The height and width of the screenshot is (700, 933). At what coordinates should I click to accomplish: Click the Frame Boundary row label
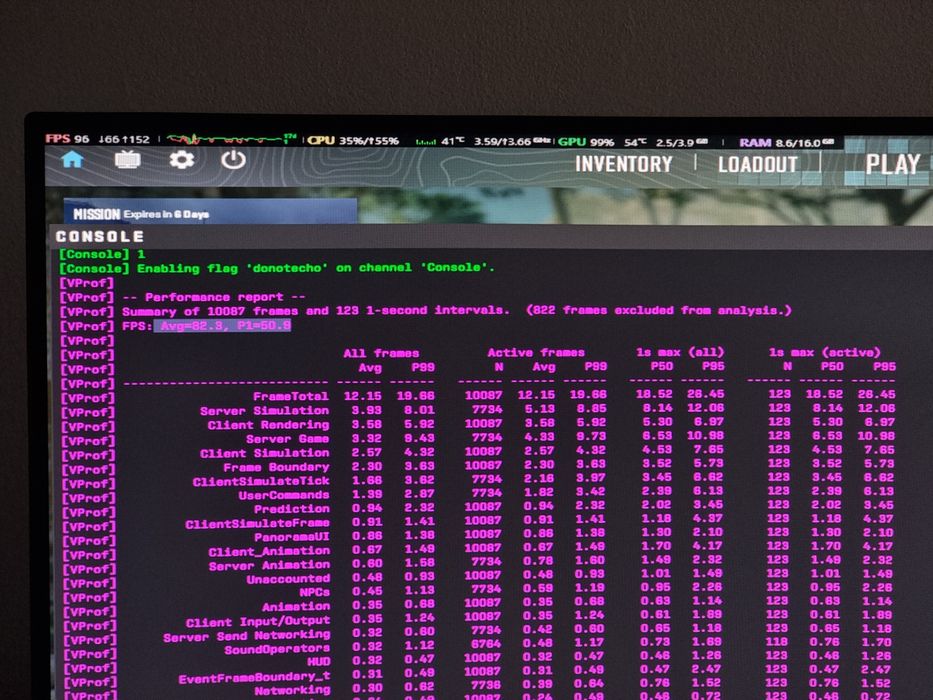276,467
